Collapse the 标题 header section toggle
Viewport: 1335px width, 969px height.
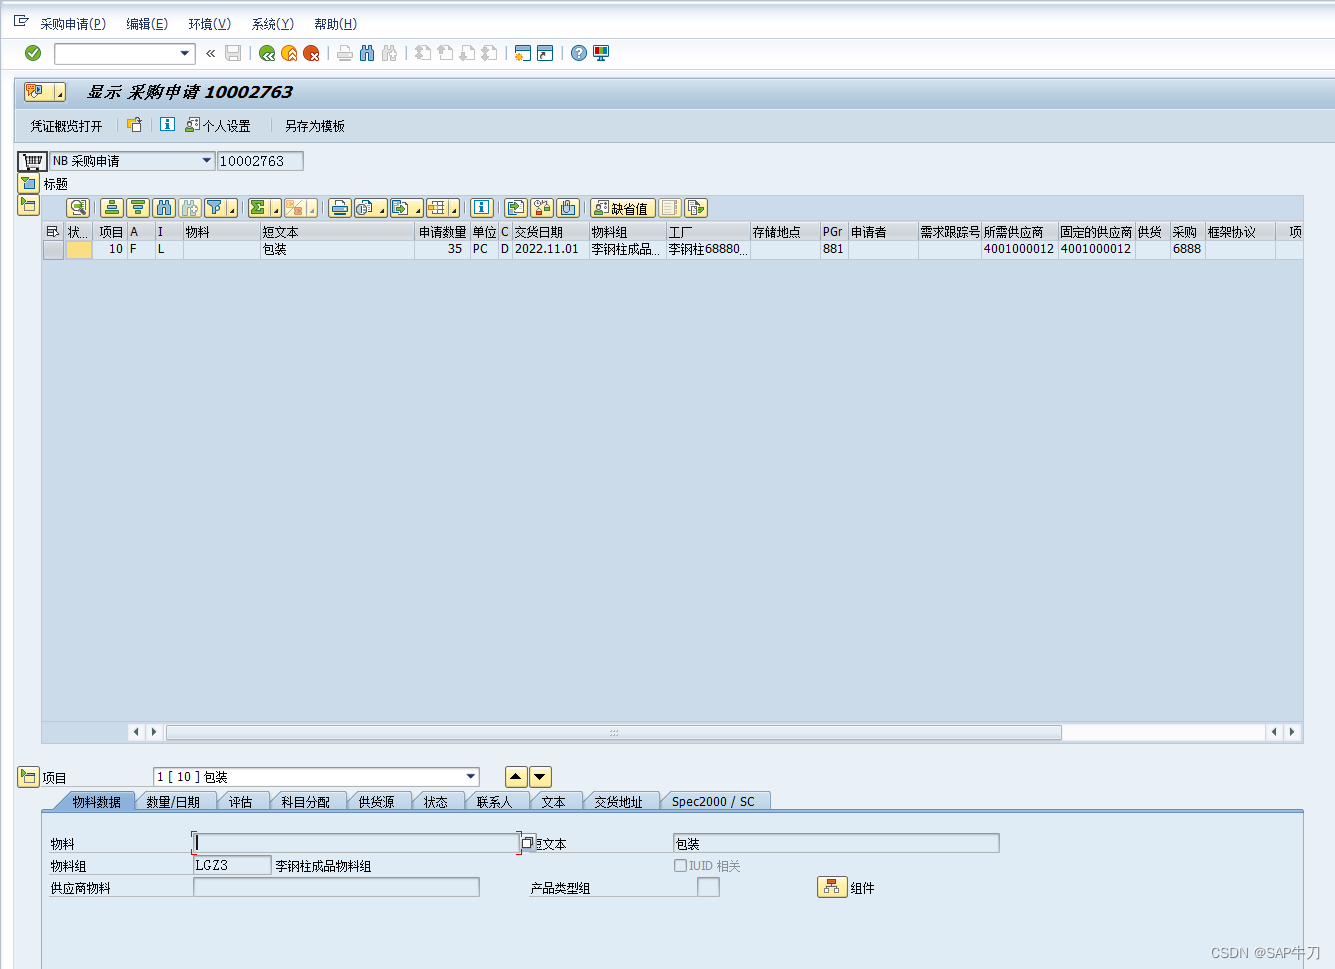[28, 183]
